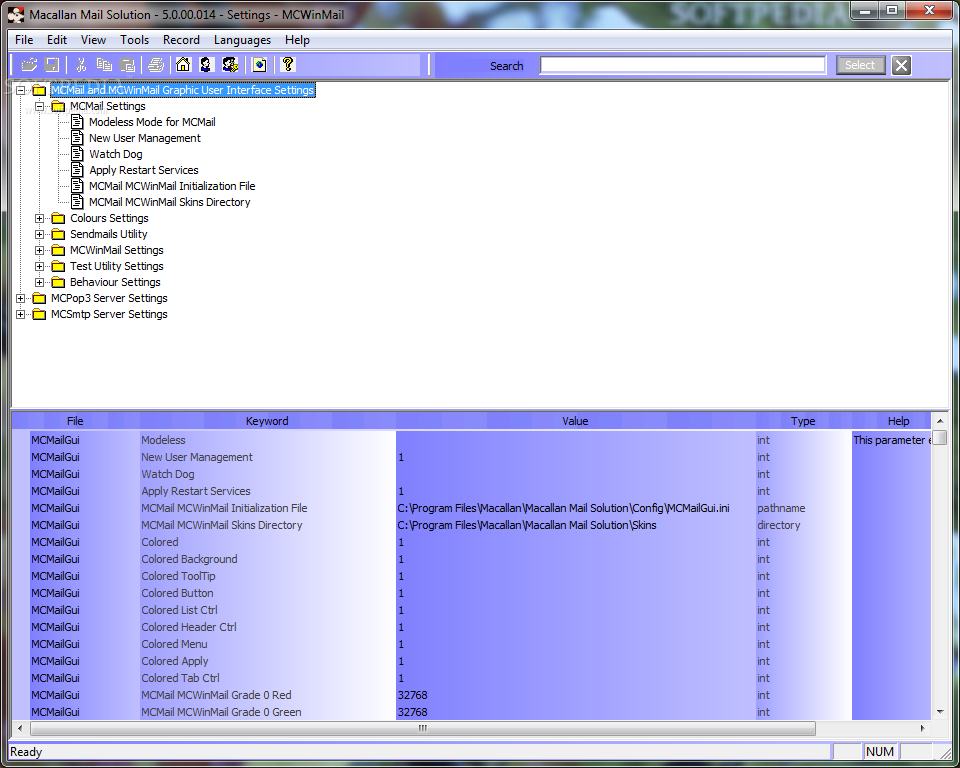Select MCMail MCWinMail Initialization File tree item

172,186
